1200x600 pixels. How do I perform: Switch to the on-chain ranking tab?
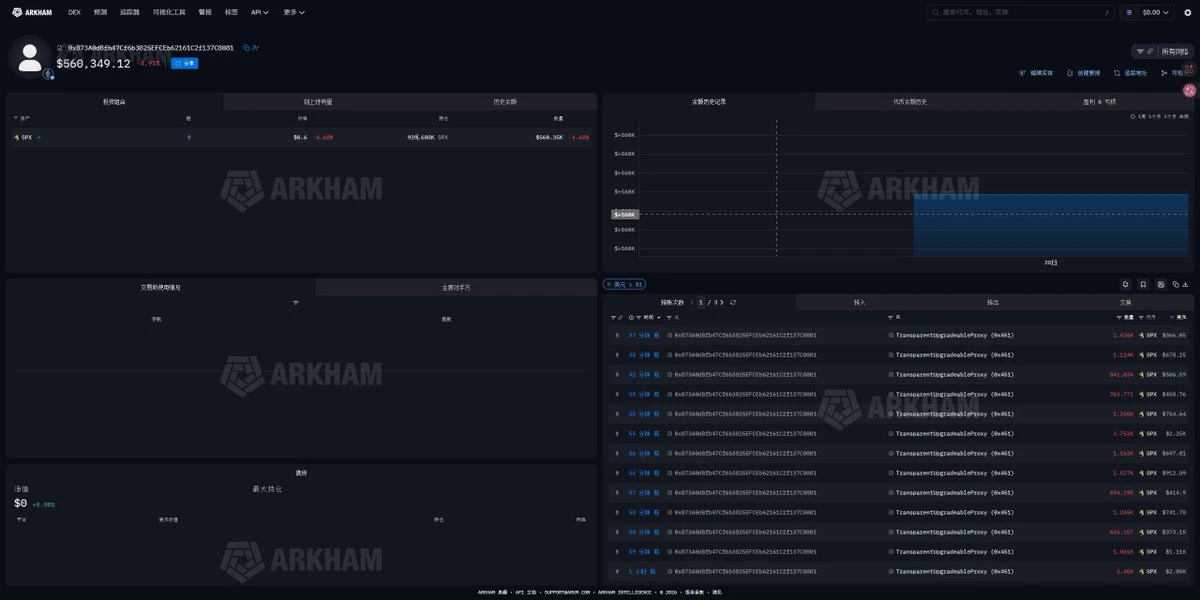(x=318, y=102)
